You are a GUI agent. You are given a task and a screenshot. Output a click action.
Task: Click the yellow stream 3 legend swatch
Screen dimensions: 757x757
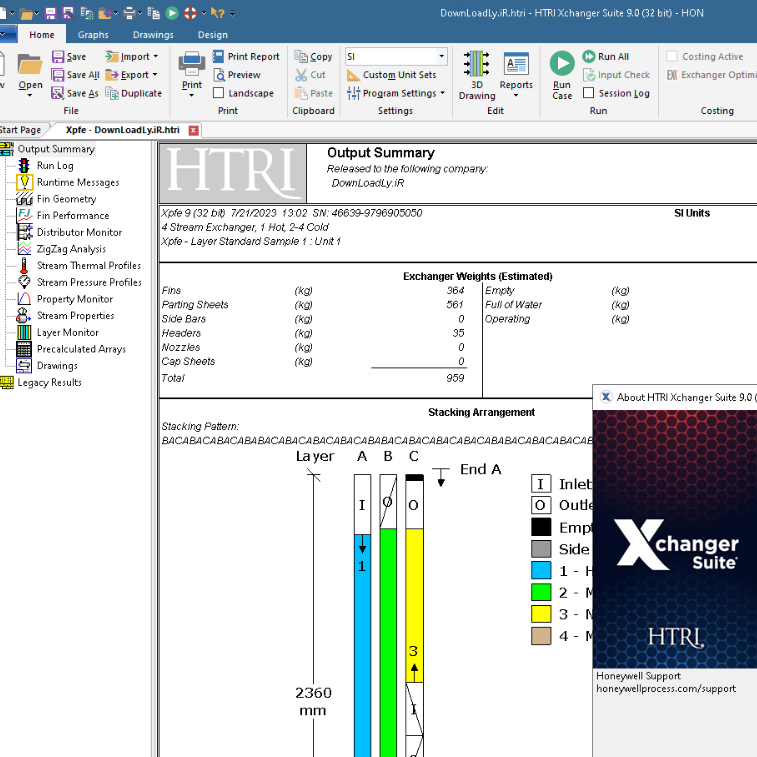click(x=541, y=614)
